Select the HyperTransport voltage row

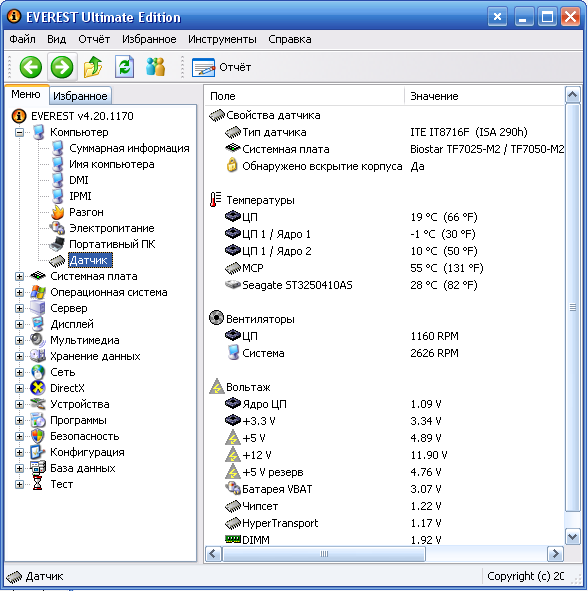(x=384, y=523)
